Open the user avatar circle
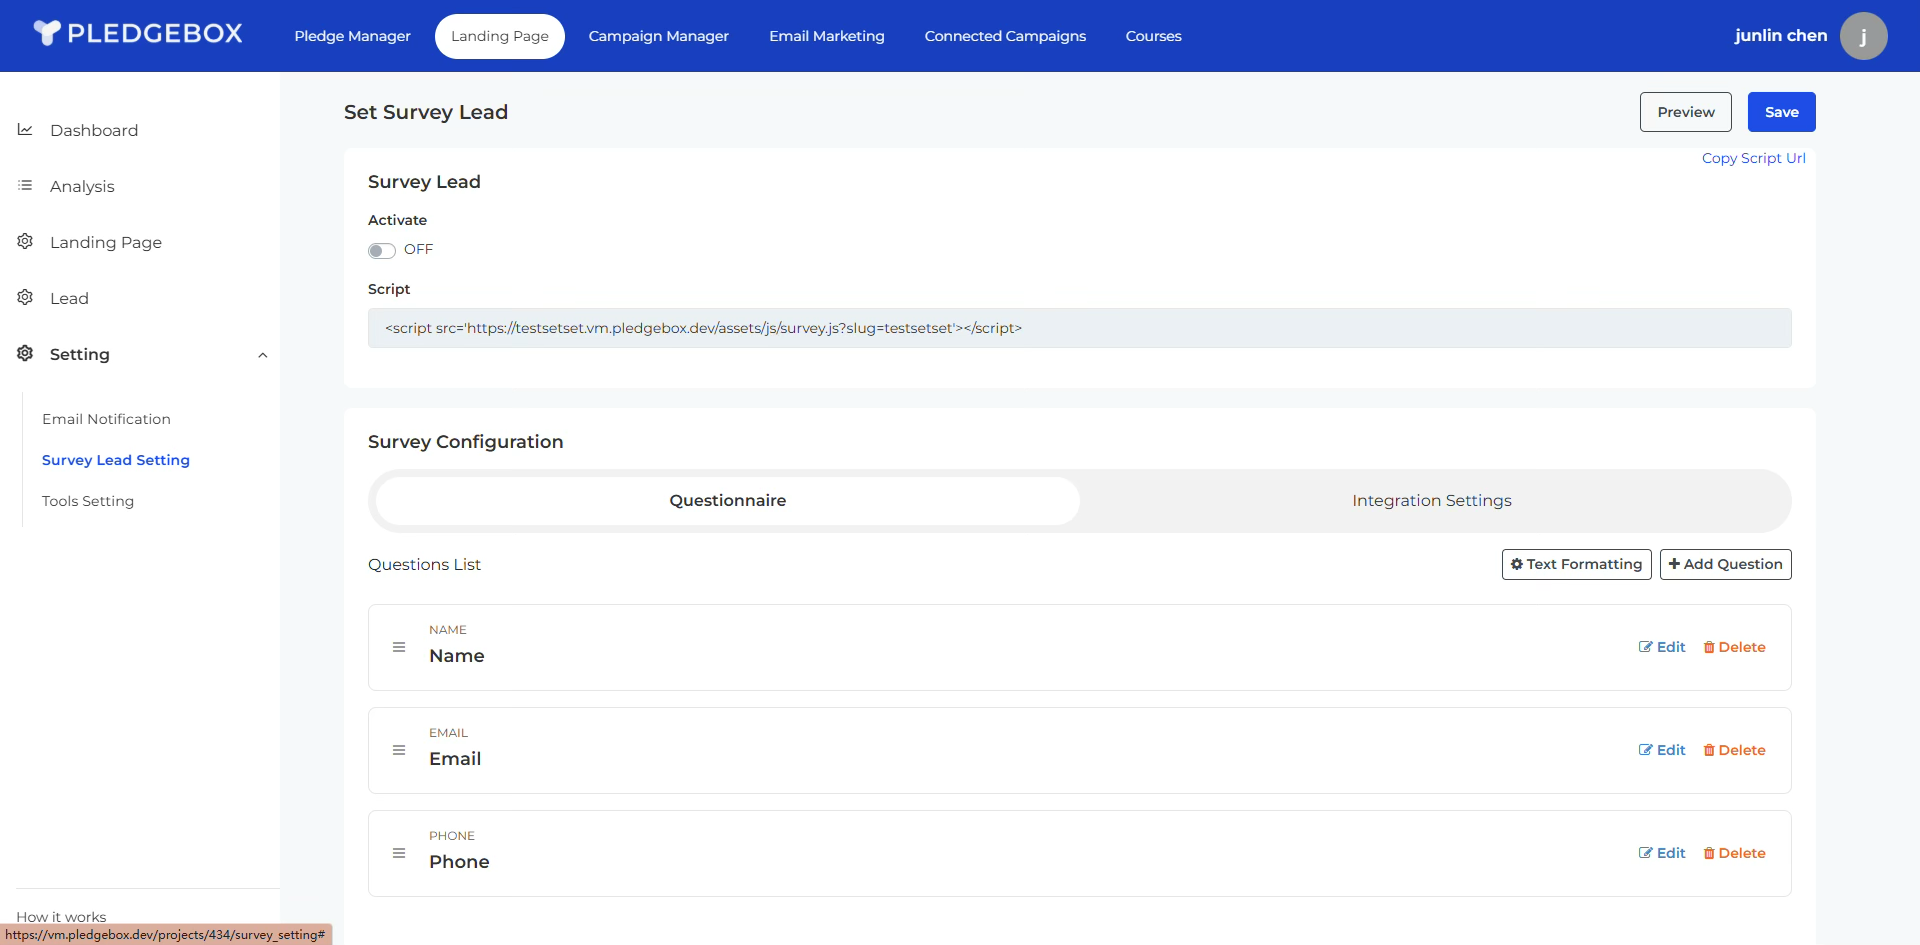The image size is (1920, 945). tap(1863, 36)
